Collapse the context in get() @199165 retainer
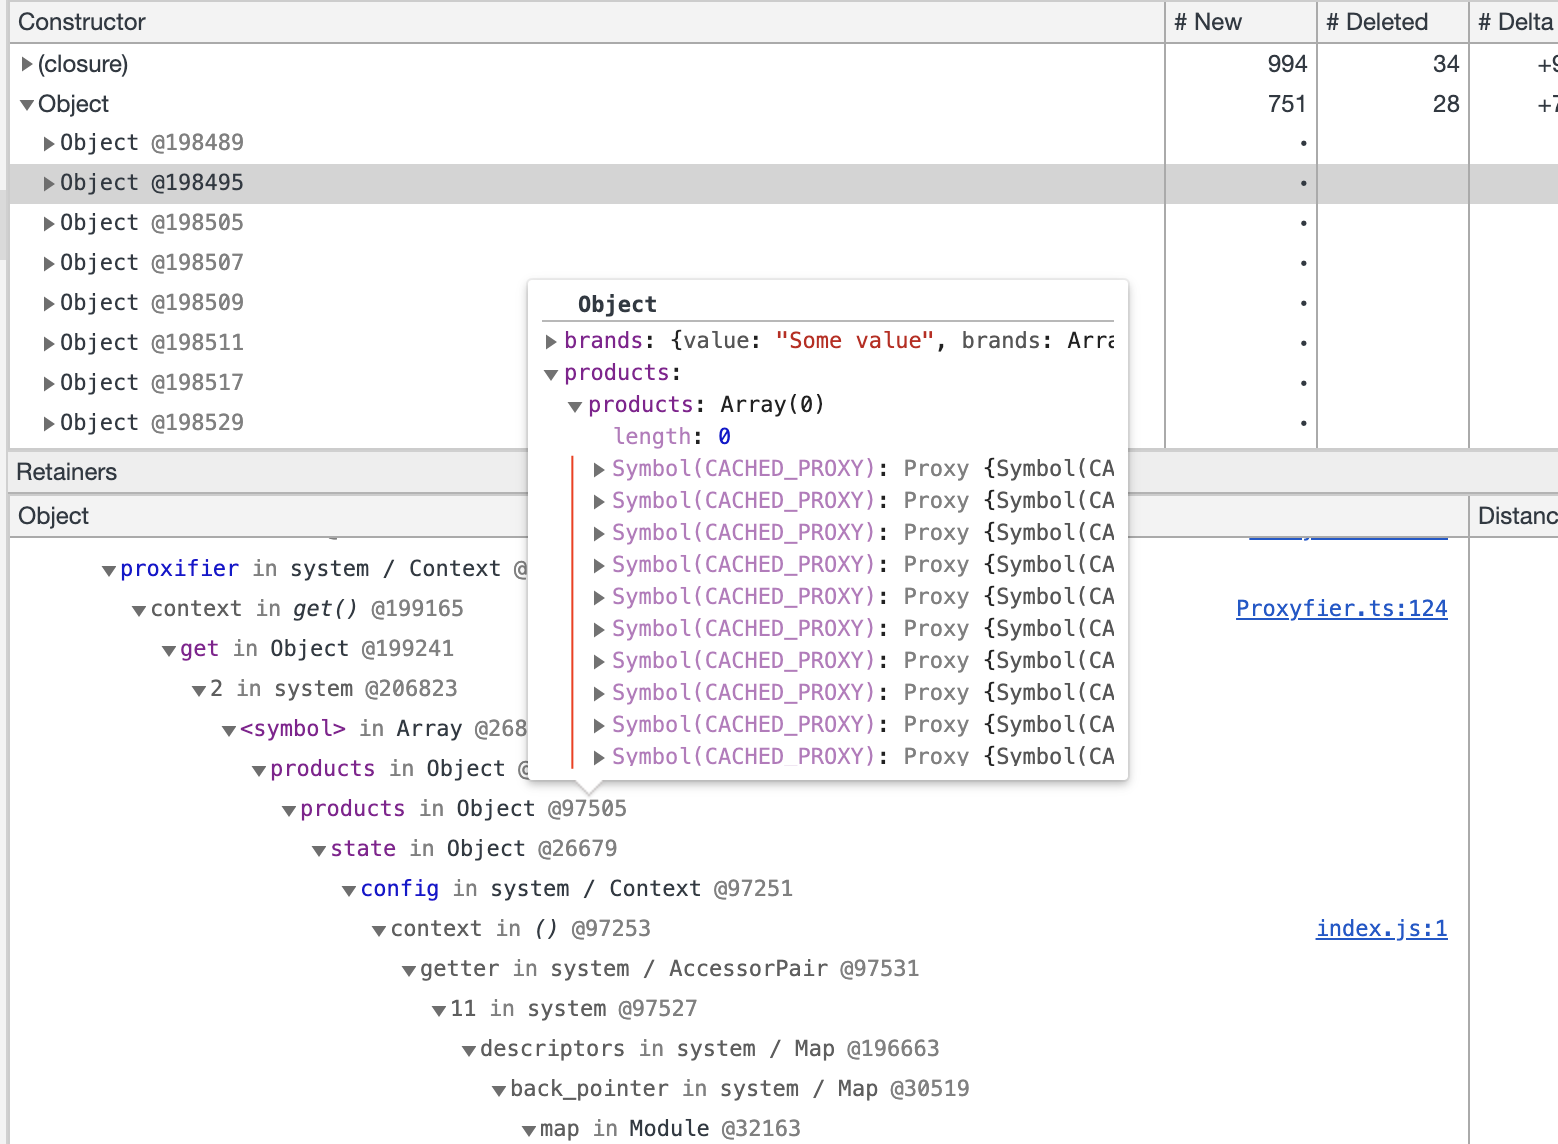This screenshot has width=1558, height=1144. [x=139, y=610]
